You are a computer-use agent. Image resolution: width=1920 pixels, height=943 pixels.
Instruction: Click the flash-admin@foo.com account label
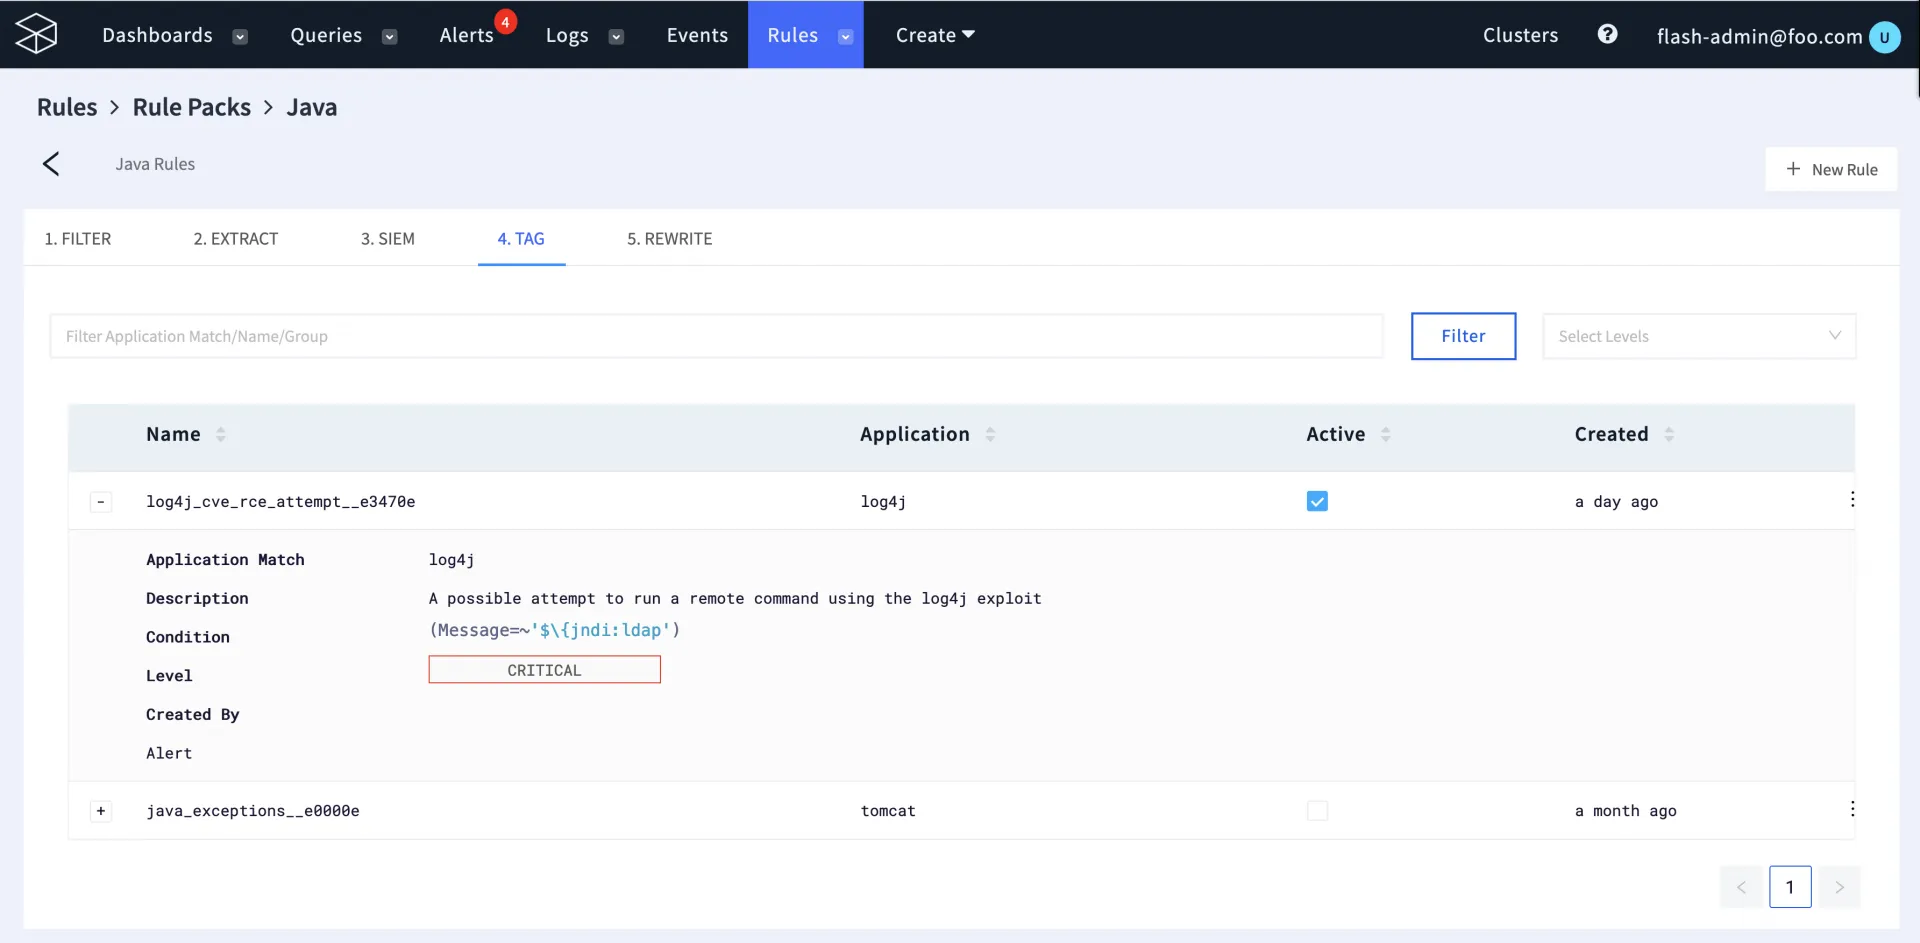click(1759, 37)
